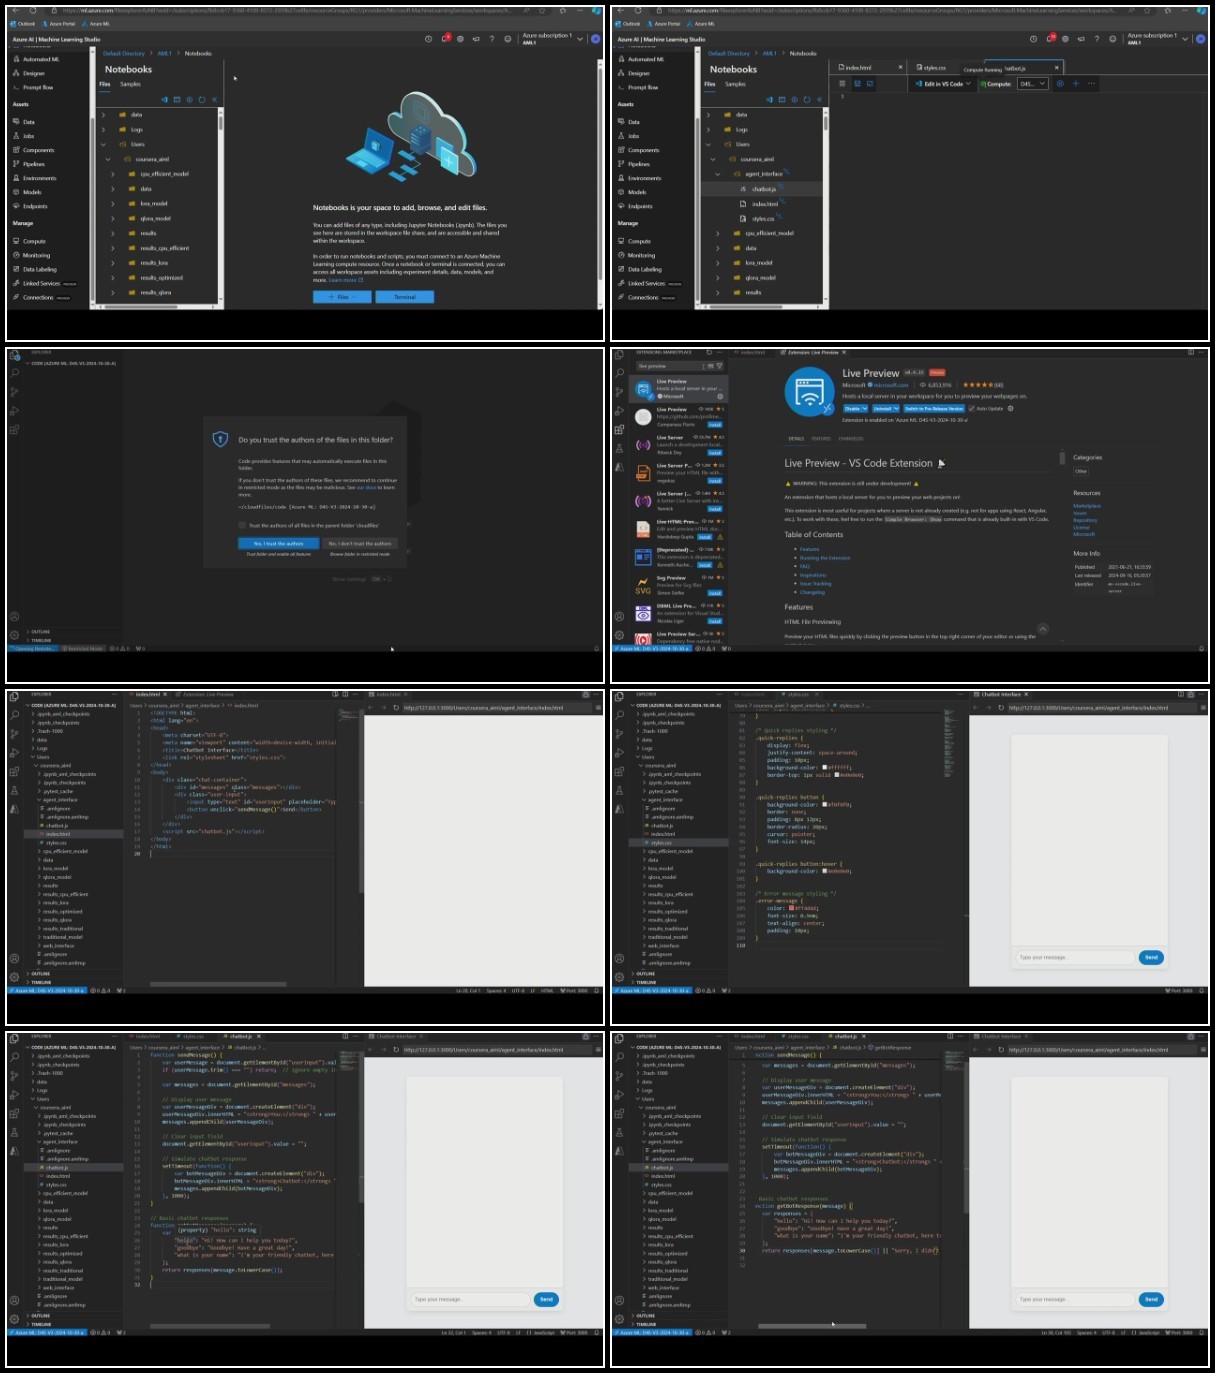This screenshot has height=1373, width=1215.
Task: Click 'Yes, I trust the authors' button
Action: (x=278, y=544)
